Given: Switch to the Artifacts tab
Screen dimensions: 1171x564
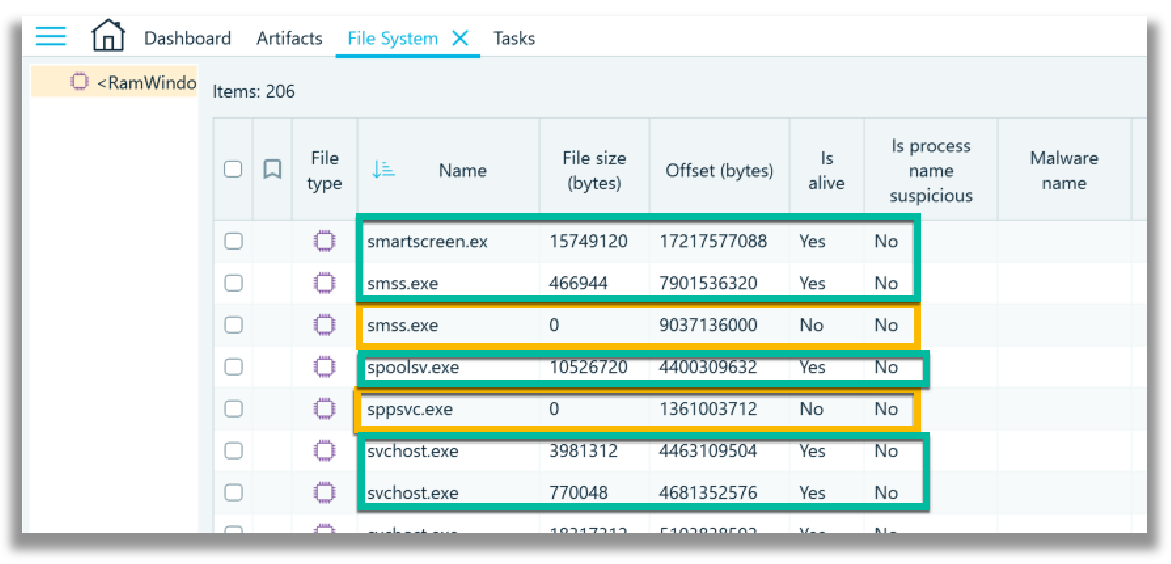Looking at the screenshot, I should 290,38.
